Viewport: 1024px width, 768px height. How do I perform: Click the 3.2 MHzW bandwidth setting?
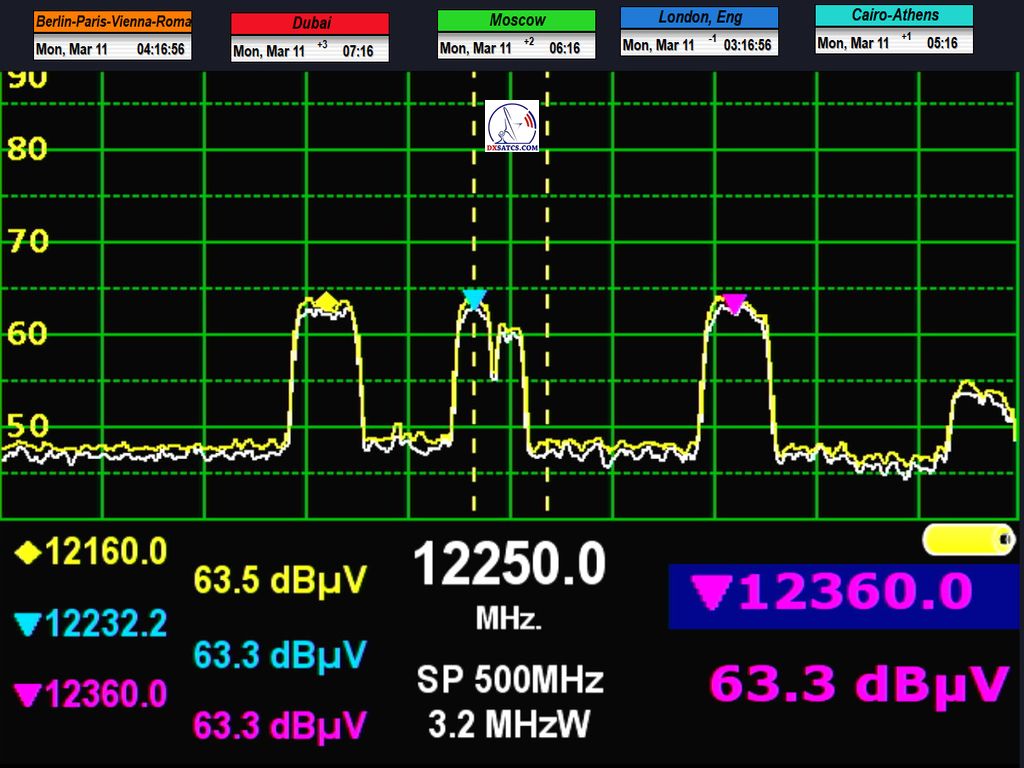(510, 724)
